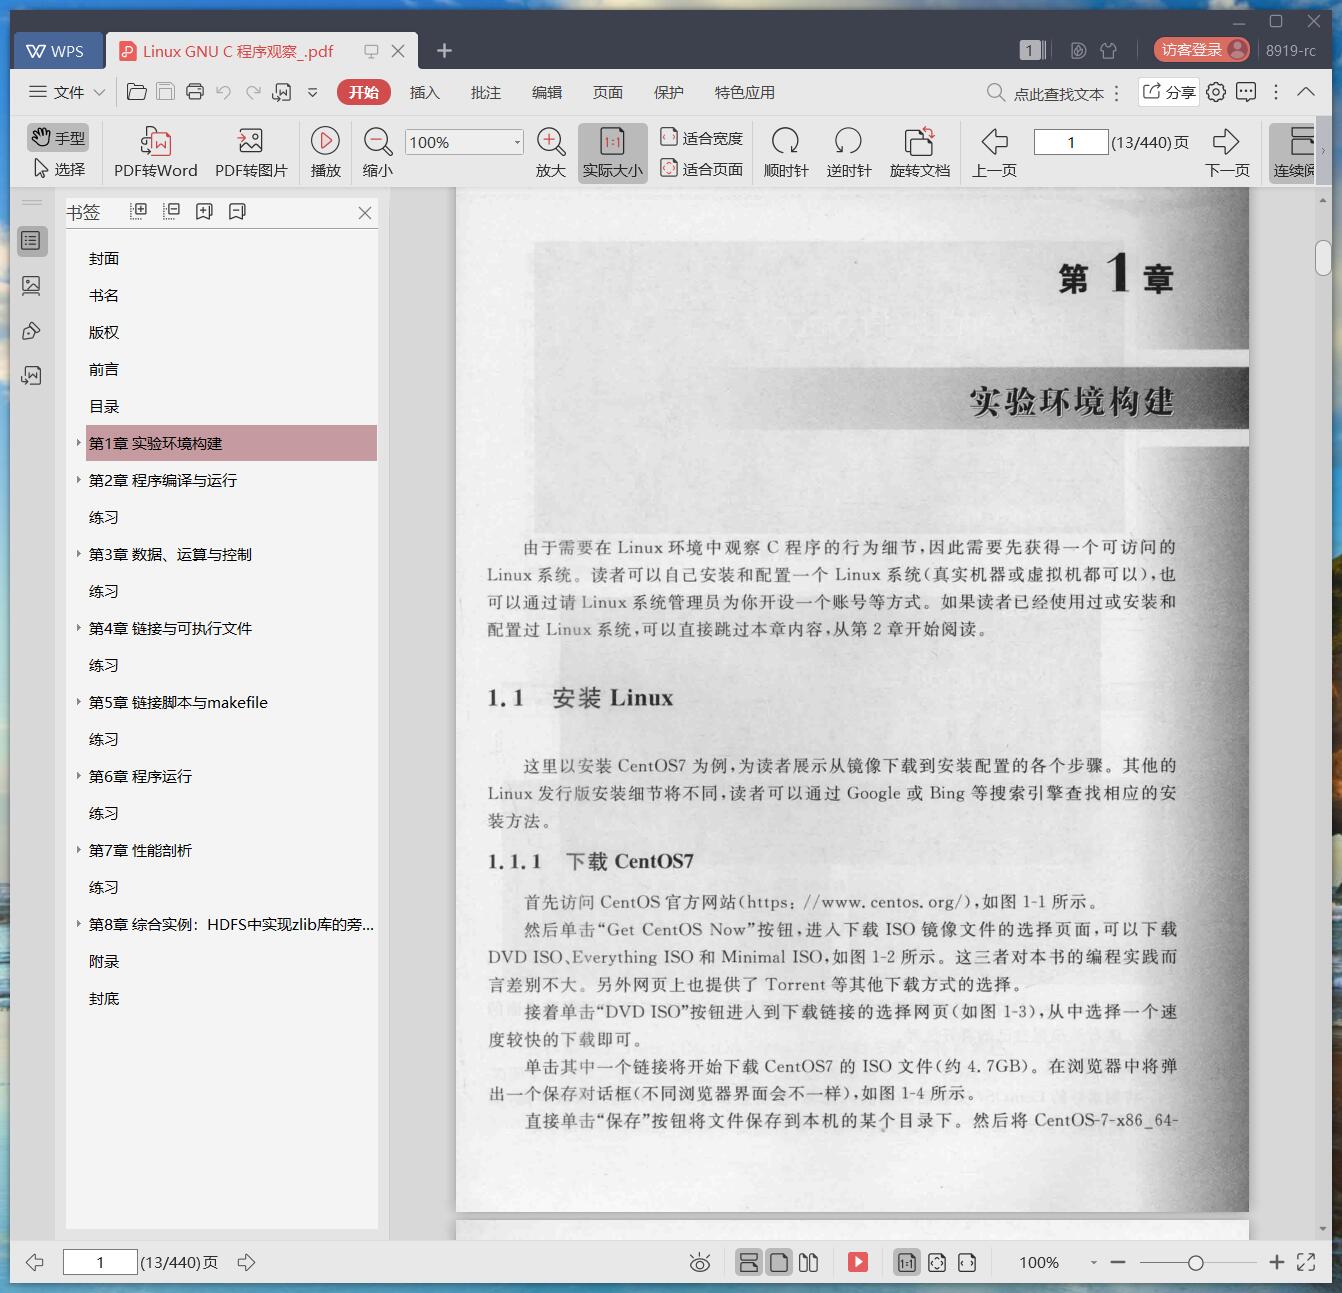Viewport: 1342px width, 1293px height.
Task: Click the toolbar page number field
Action: coord(1071,142)
